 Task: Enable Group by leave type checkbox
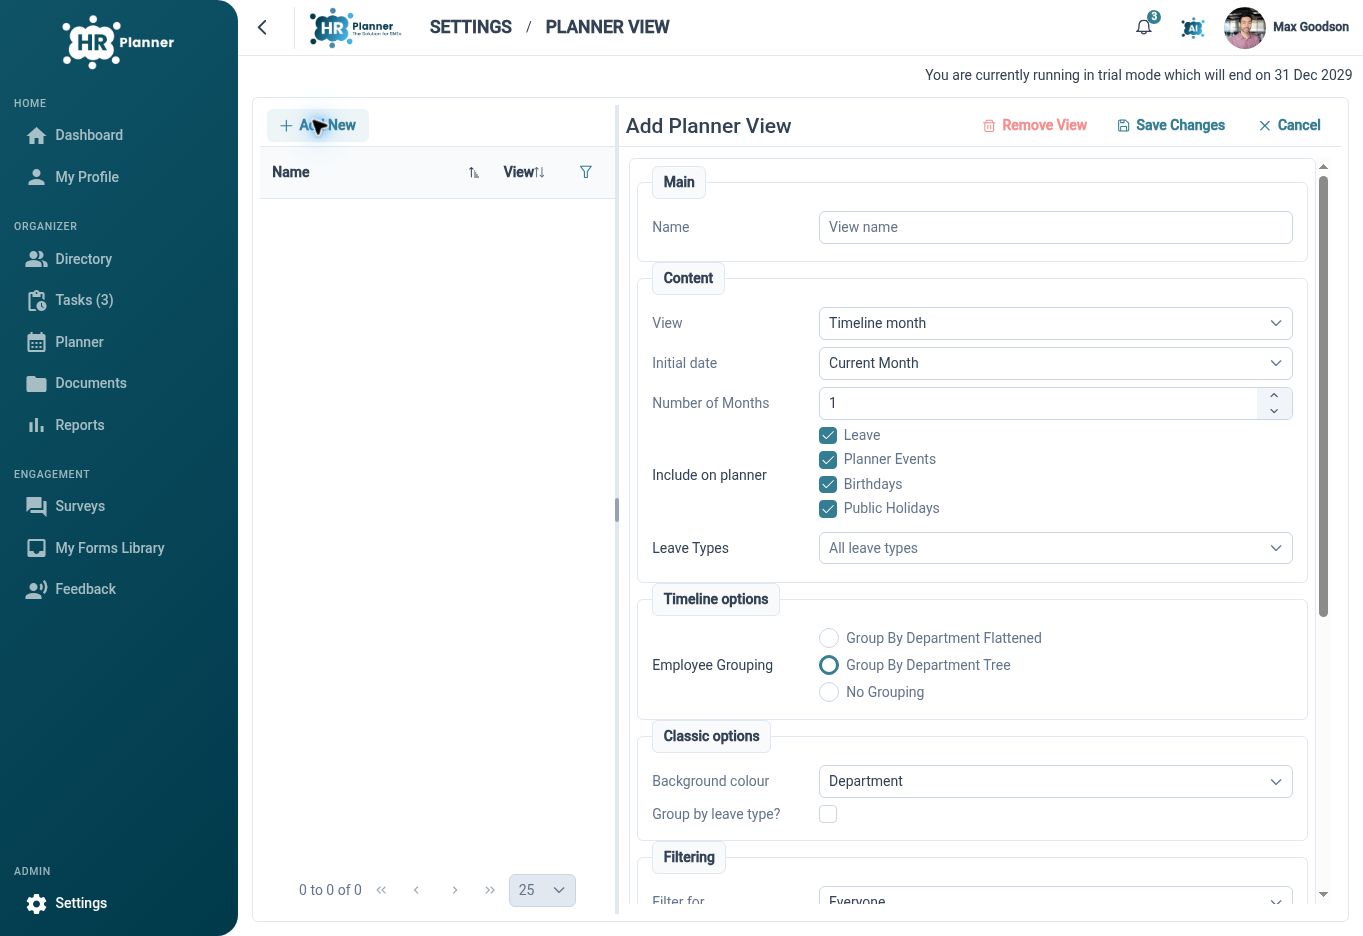(x=828, y=814)
